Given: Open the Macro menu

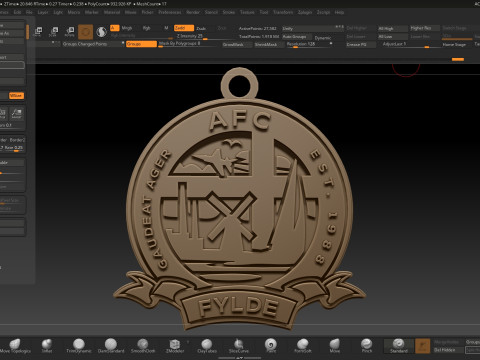Looking at the screenshot, I should (74, 12).
